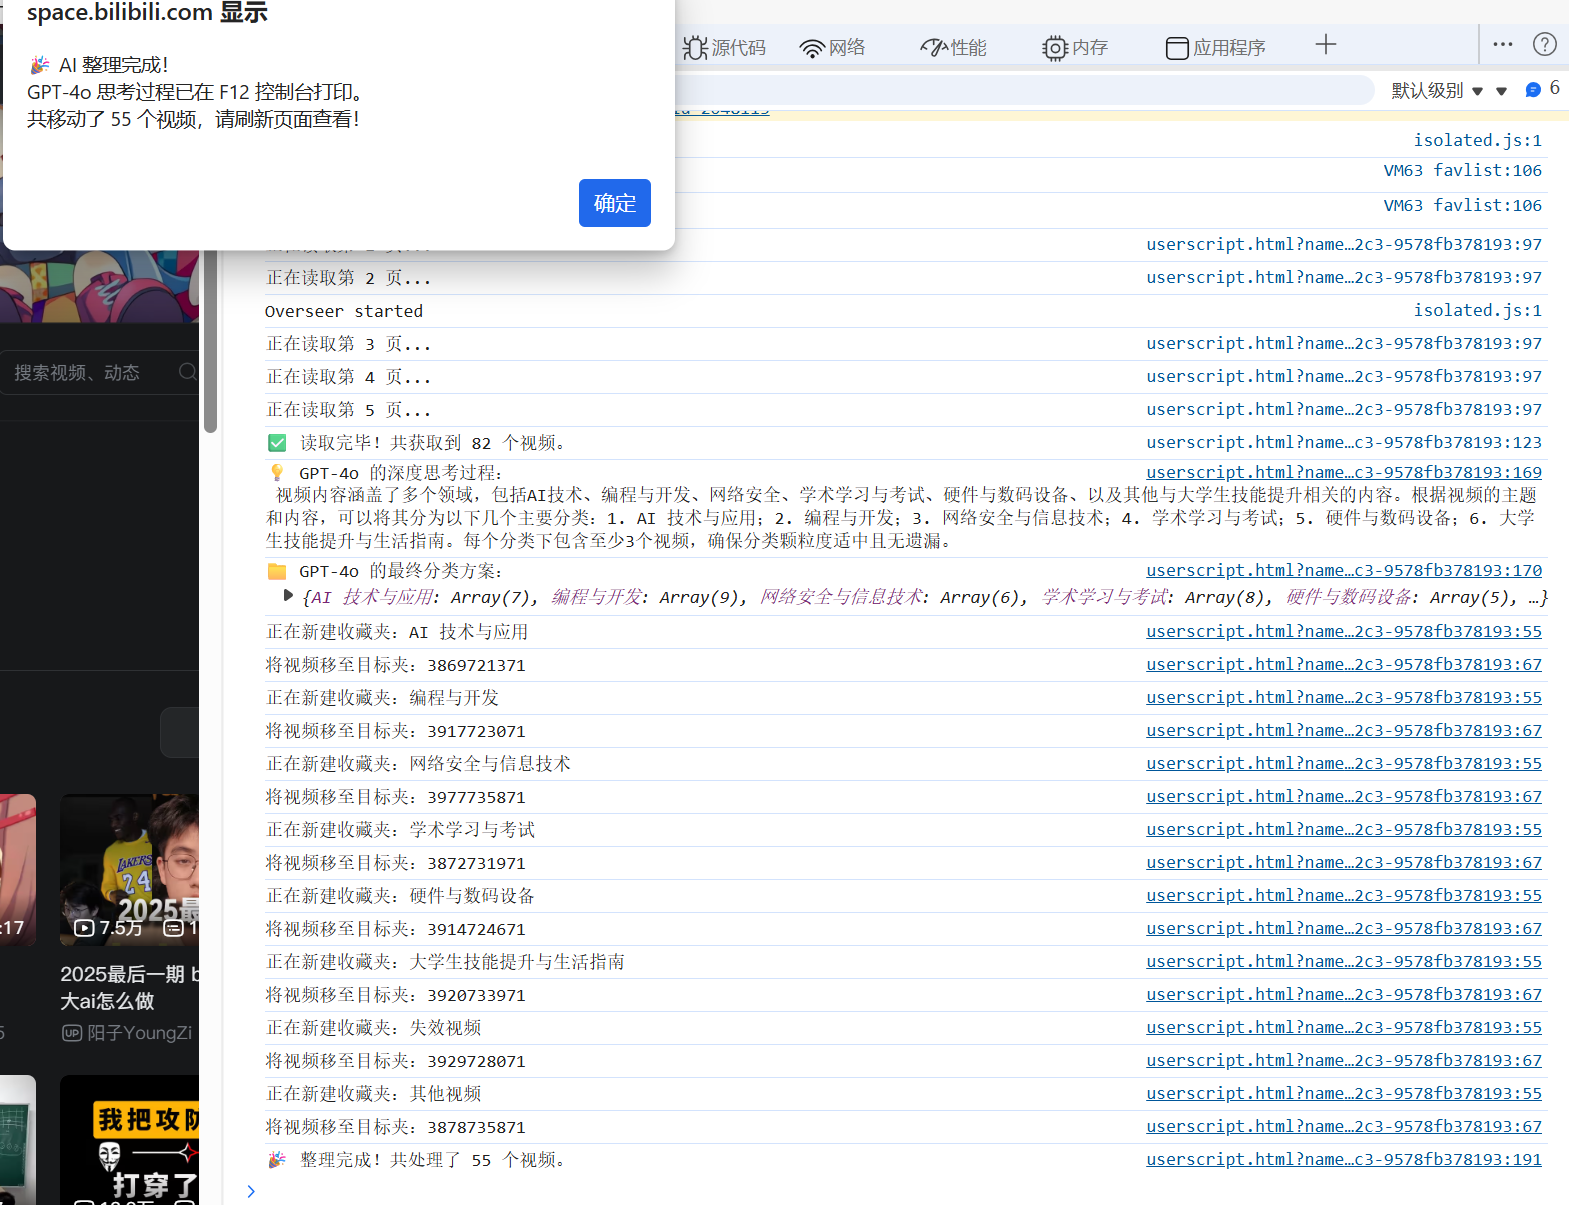Viewport: 1569px width, 1205px height.
Task: Click the console filter input field
Action: pyautogui.click(x=1020, y=90)
